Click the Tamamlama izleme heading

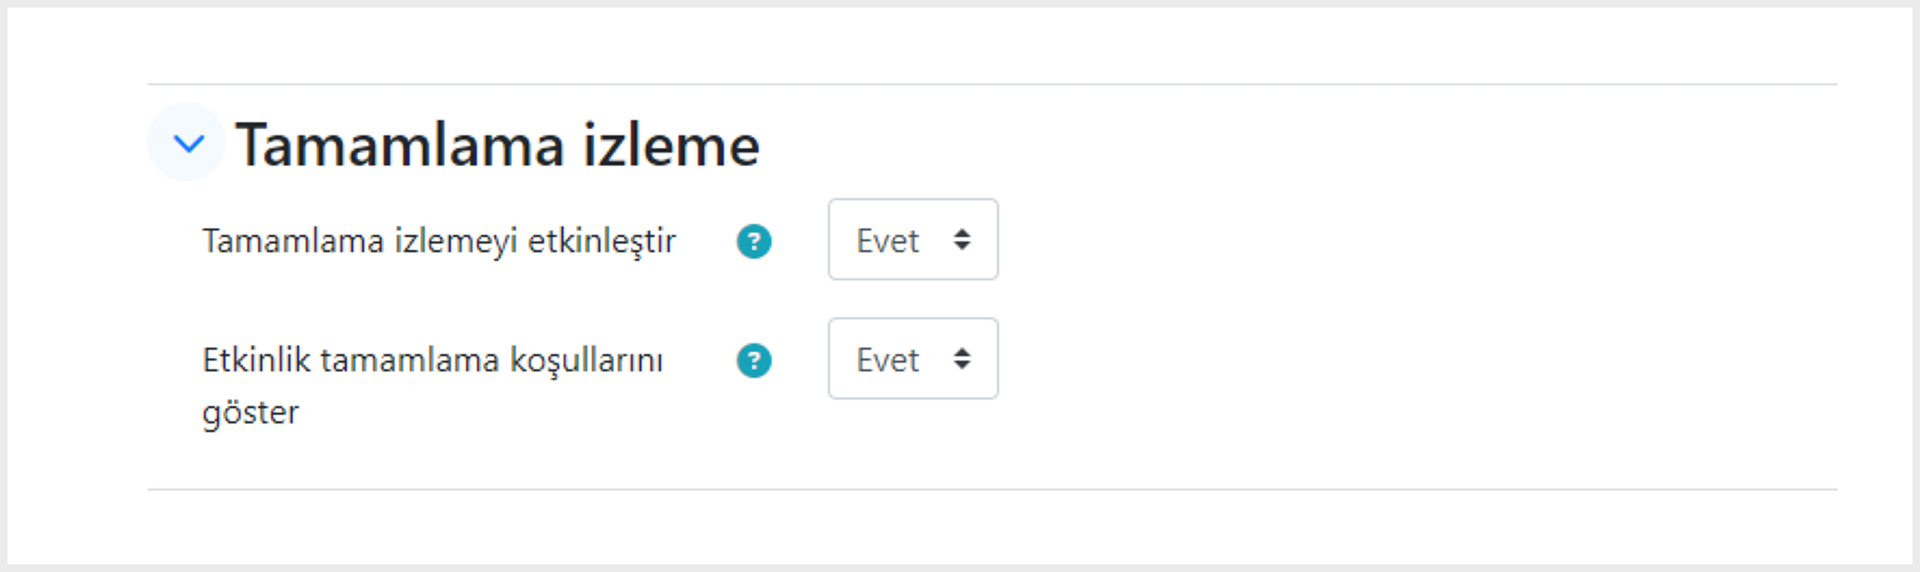coord(498,146)
